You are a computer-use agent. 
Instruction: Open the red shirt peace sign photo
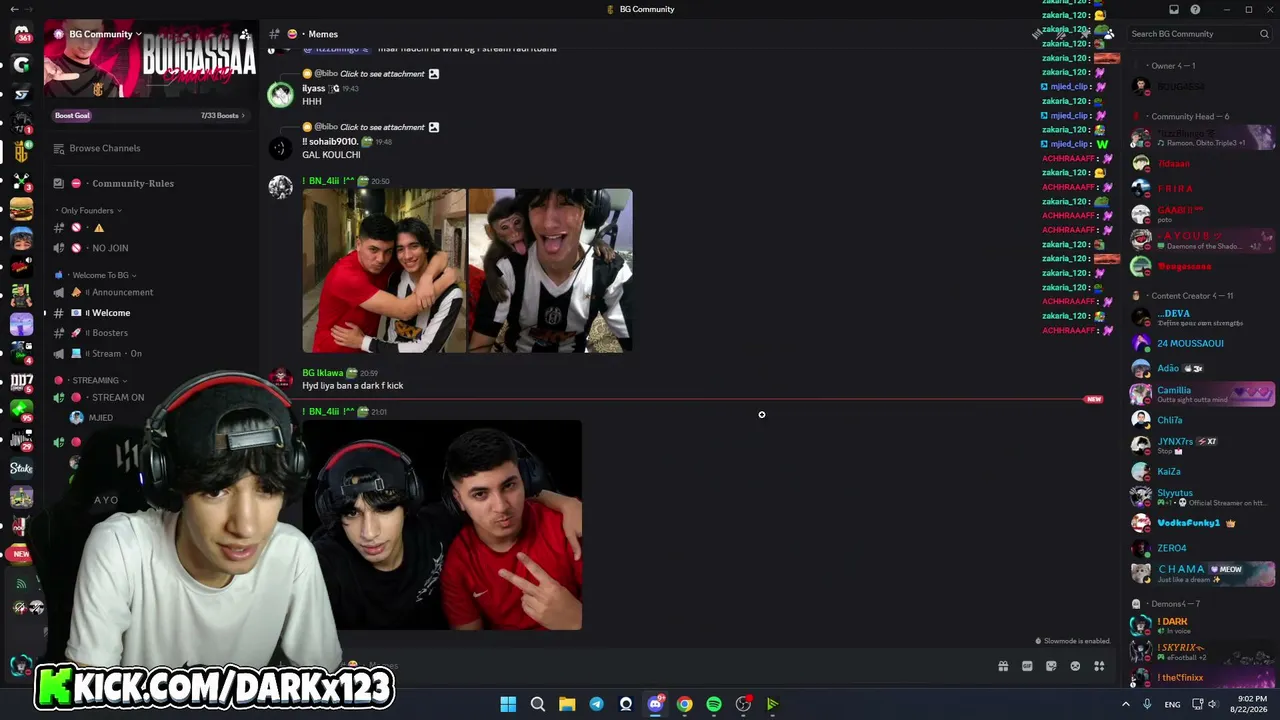click(442, 525)
